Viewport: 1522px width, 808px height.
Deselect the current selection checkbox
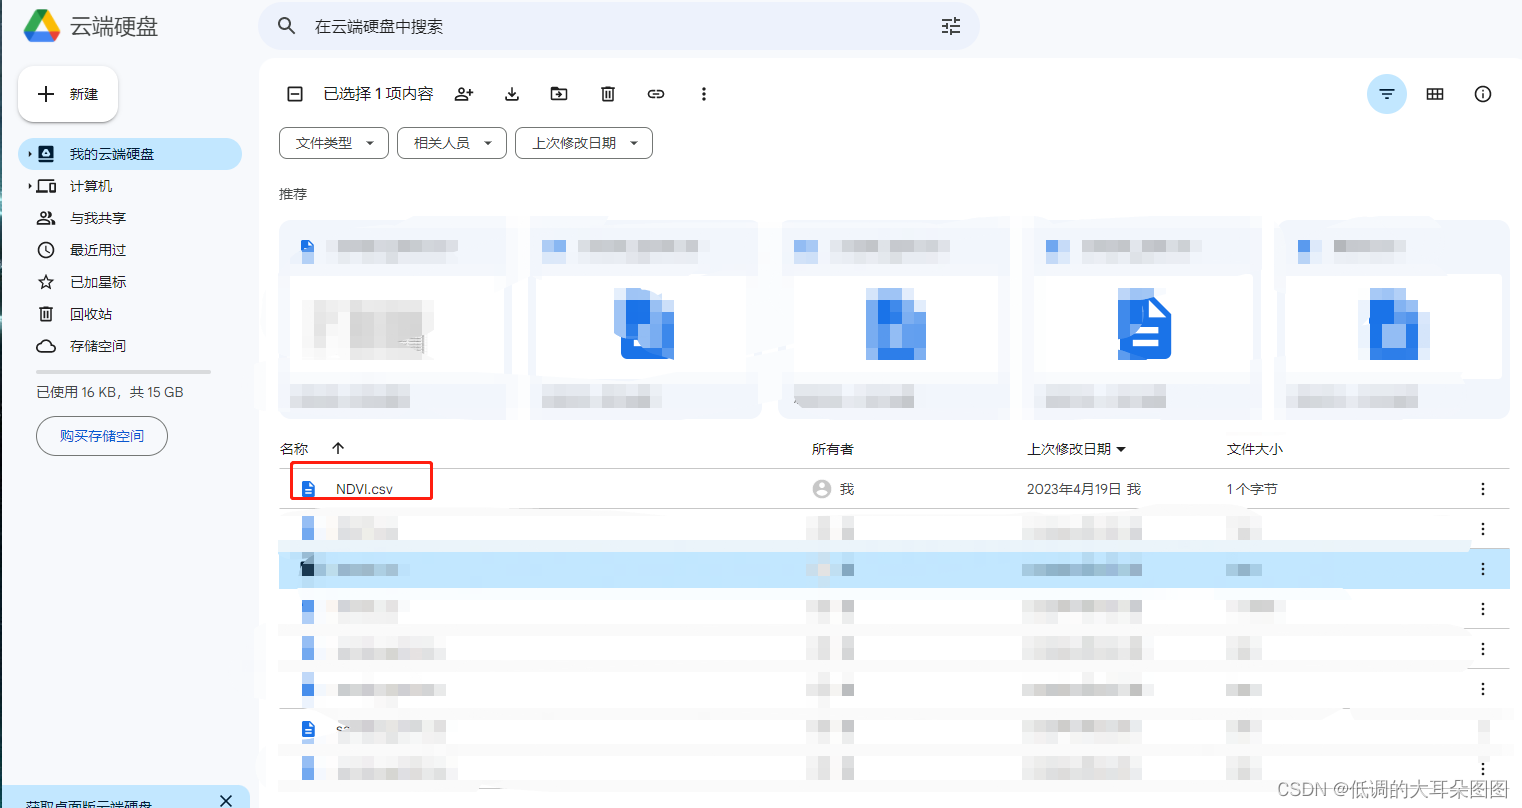click(294, 93)
